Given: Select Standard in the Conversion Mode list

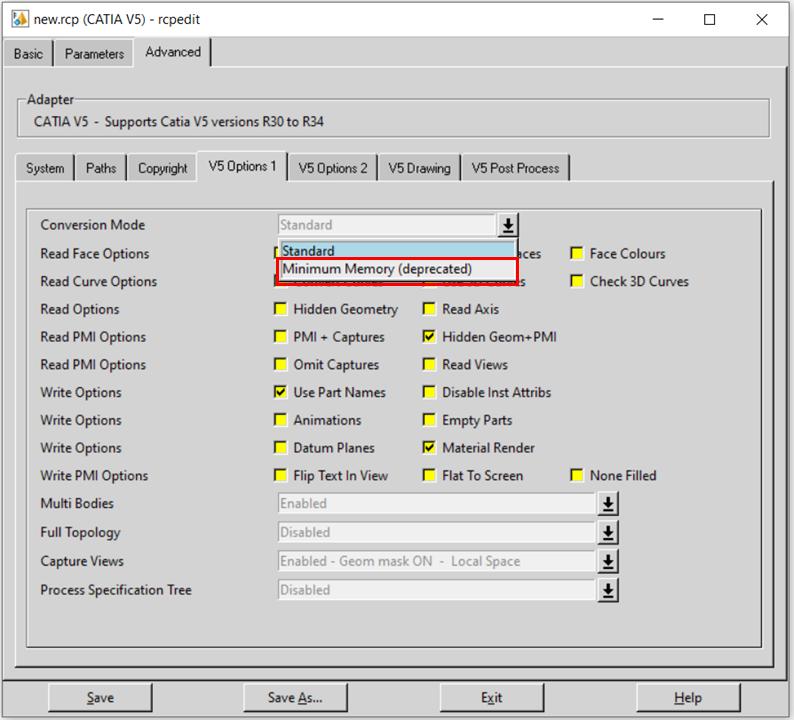Looking at the screenshot, I should click(x=398, y=250).
